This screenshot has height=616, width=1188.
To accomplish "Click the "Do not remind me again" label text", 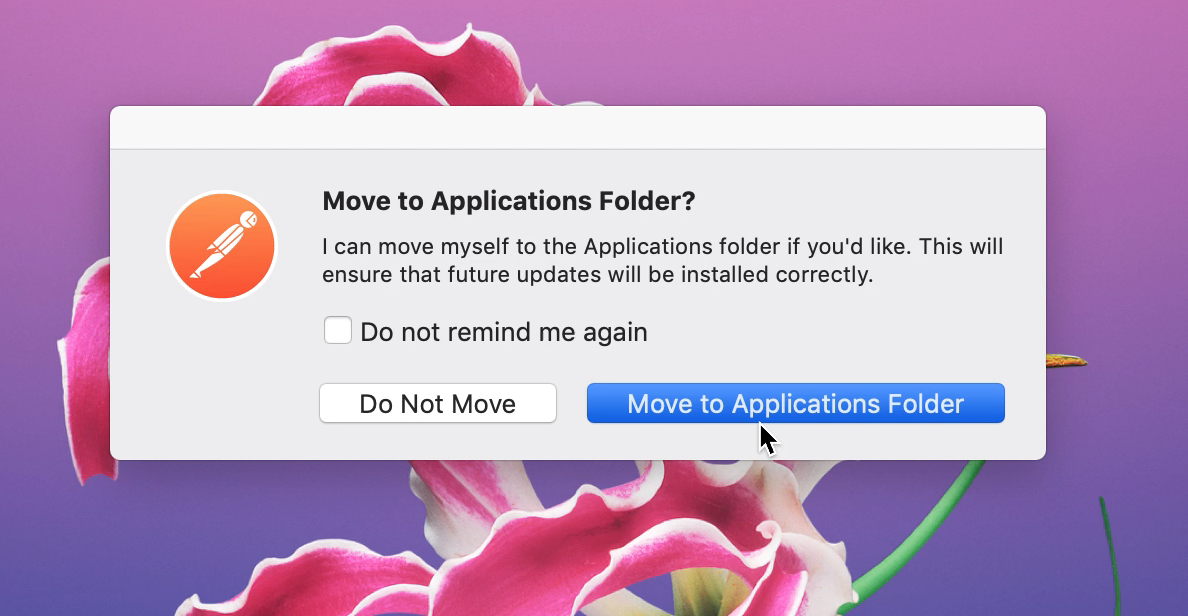I will pyautogui.click(x=504, y=332).
